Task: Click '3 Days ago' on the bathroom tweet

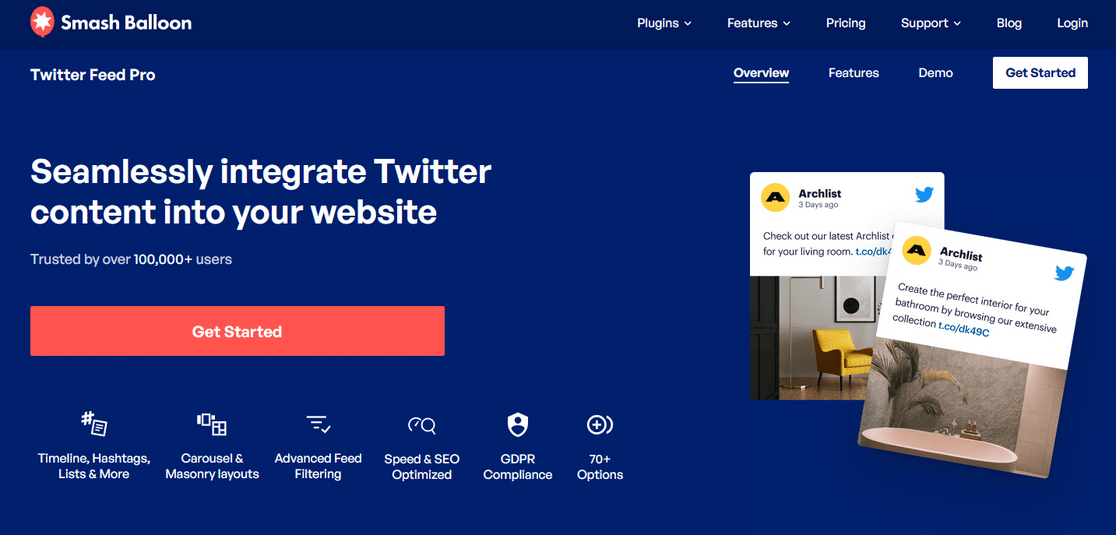Action: [x=957, y=265]
